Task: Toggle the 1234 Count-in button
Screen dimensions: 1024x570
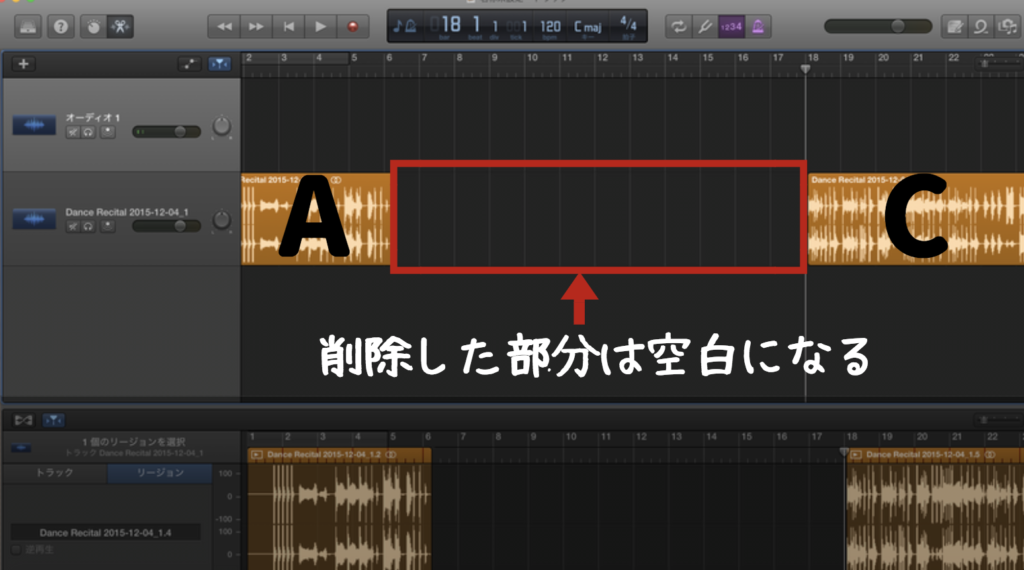Action: [x=731, y=27]
